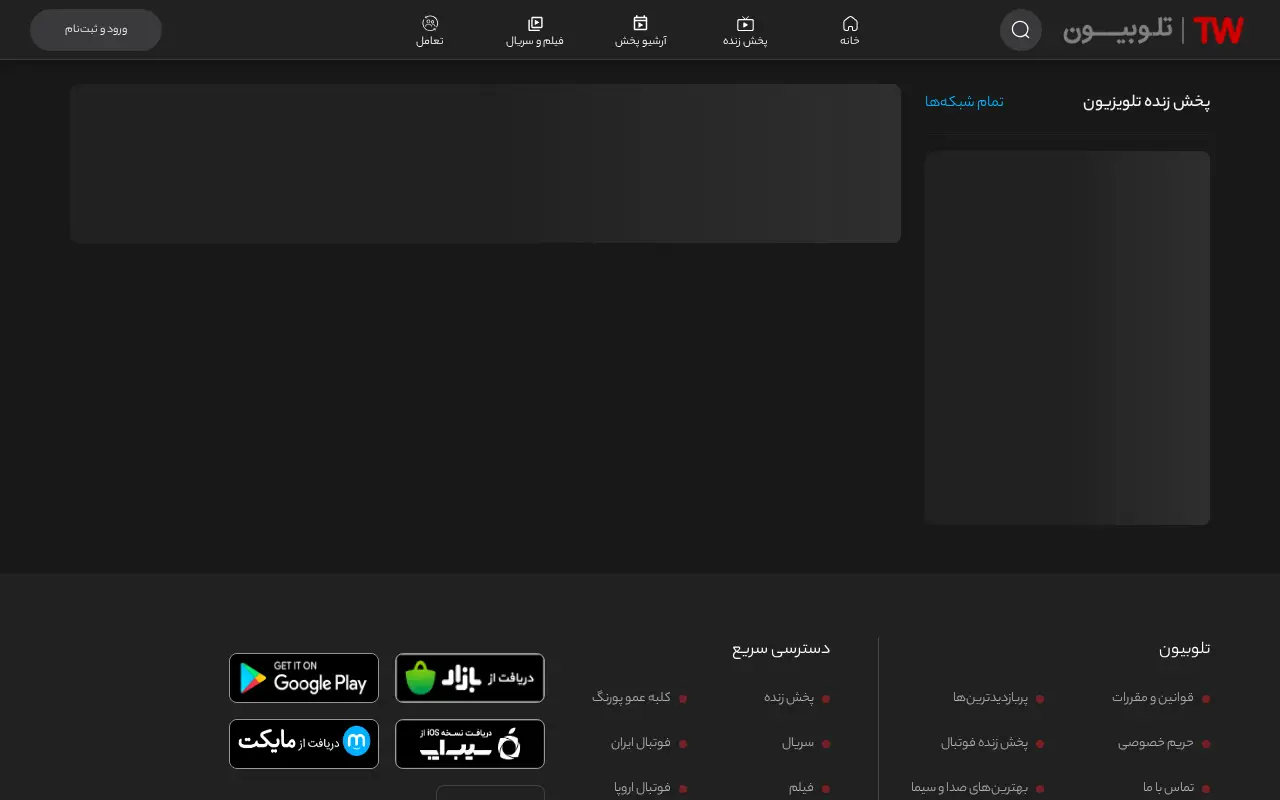Click ورود و ثبت‌نام login button

[x=96, y=30]
